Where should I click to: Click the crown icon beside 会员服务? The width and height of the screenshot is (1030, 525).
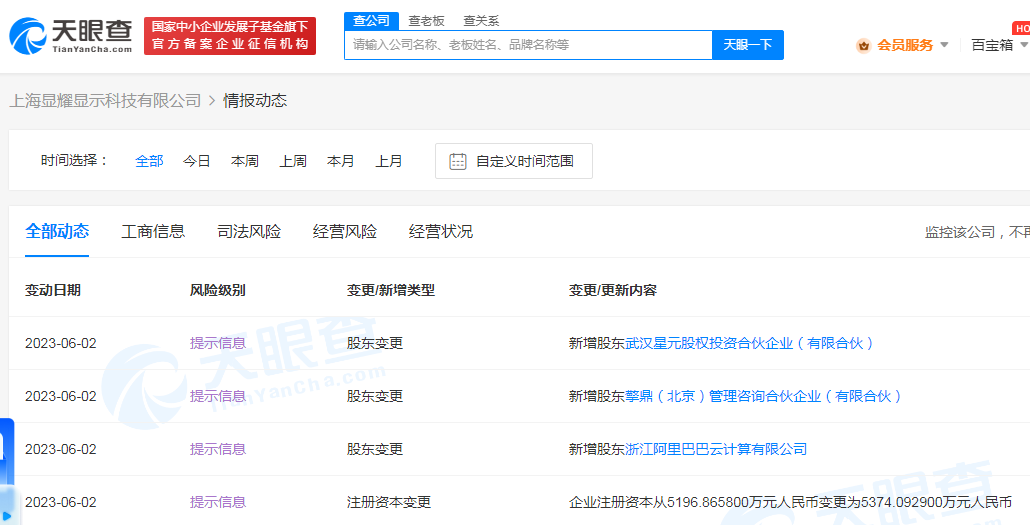[x=864, y=45]
